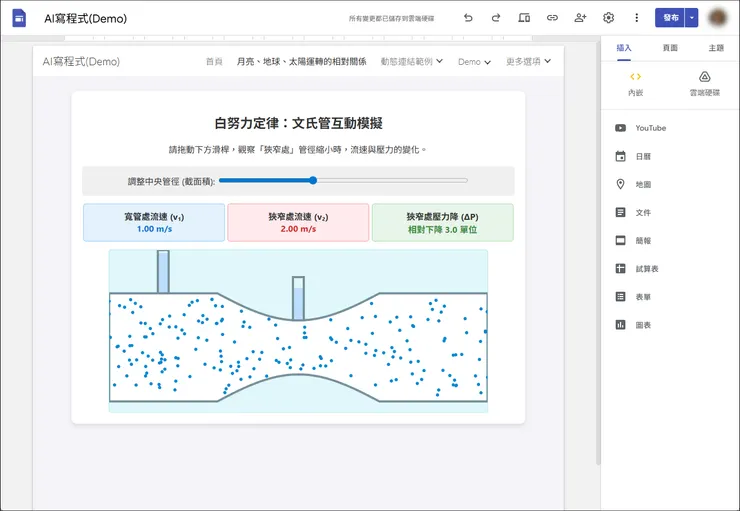Click the 調整中央管徑 (截面積) slider label
The height and width of the screenshot is (511, 740).
click(171, 181)
